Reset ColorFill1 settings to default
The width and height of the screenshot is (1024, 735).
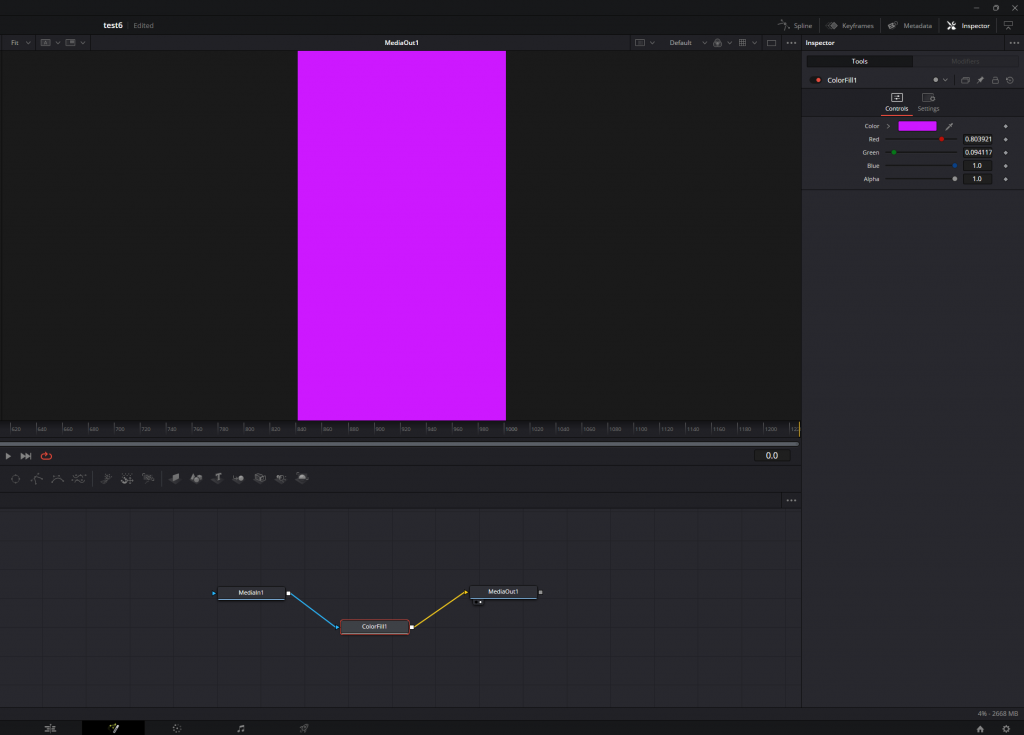[x=1009, y=80]
